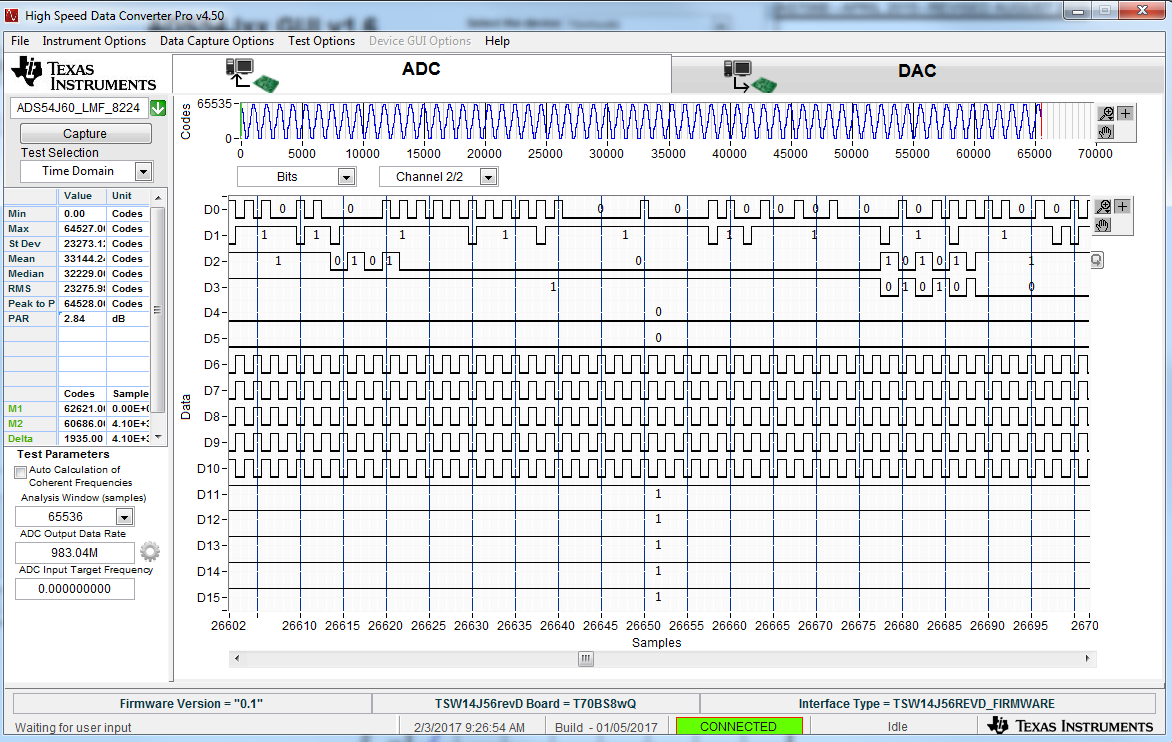Screen dimensions: 1172x742
Task: Open the gear settings beside ADC Output Data Rate
Action: [149, 551]
